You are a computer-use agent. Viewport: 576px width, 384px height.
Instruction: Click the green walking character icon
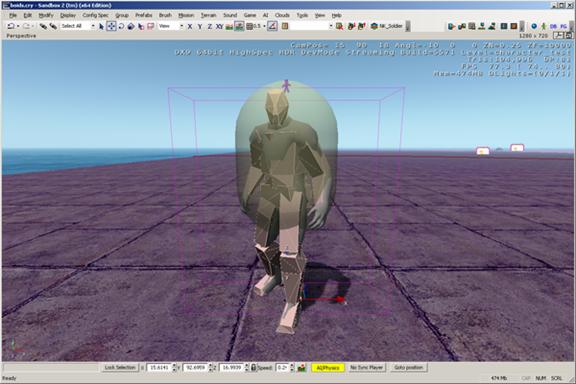(543, 26)
